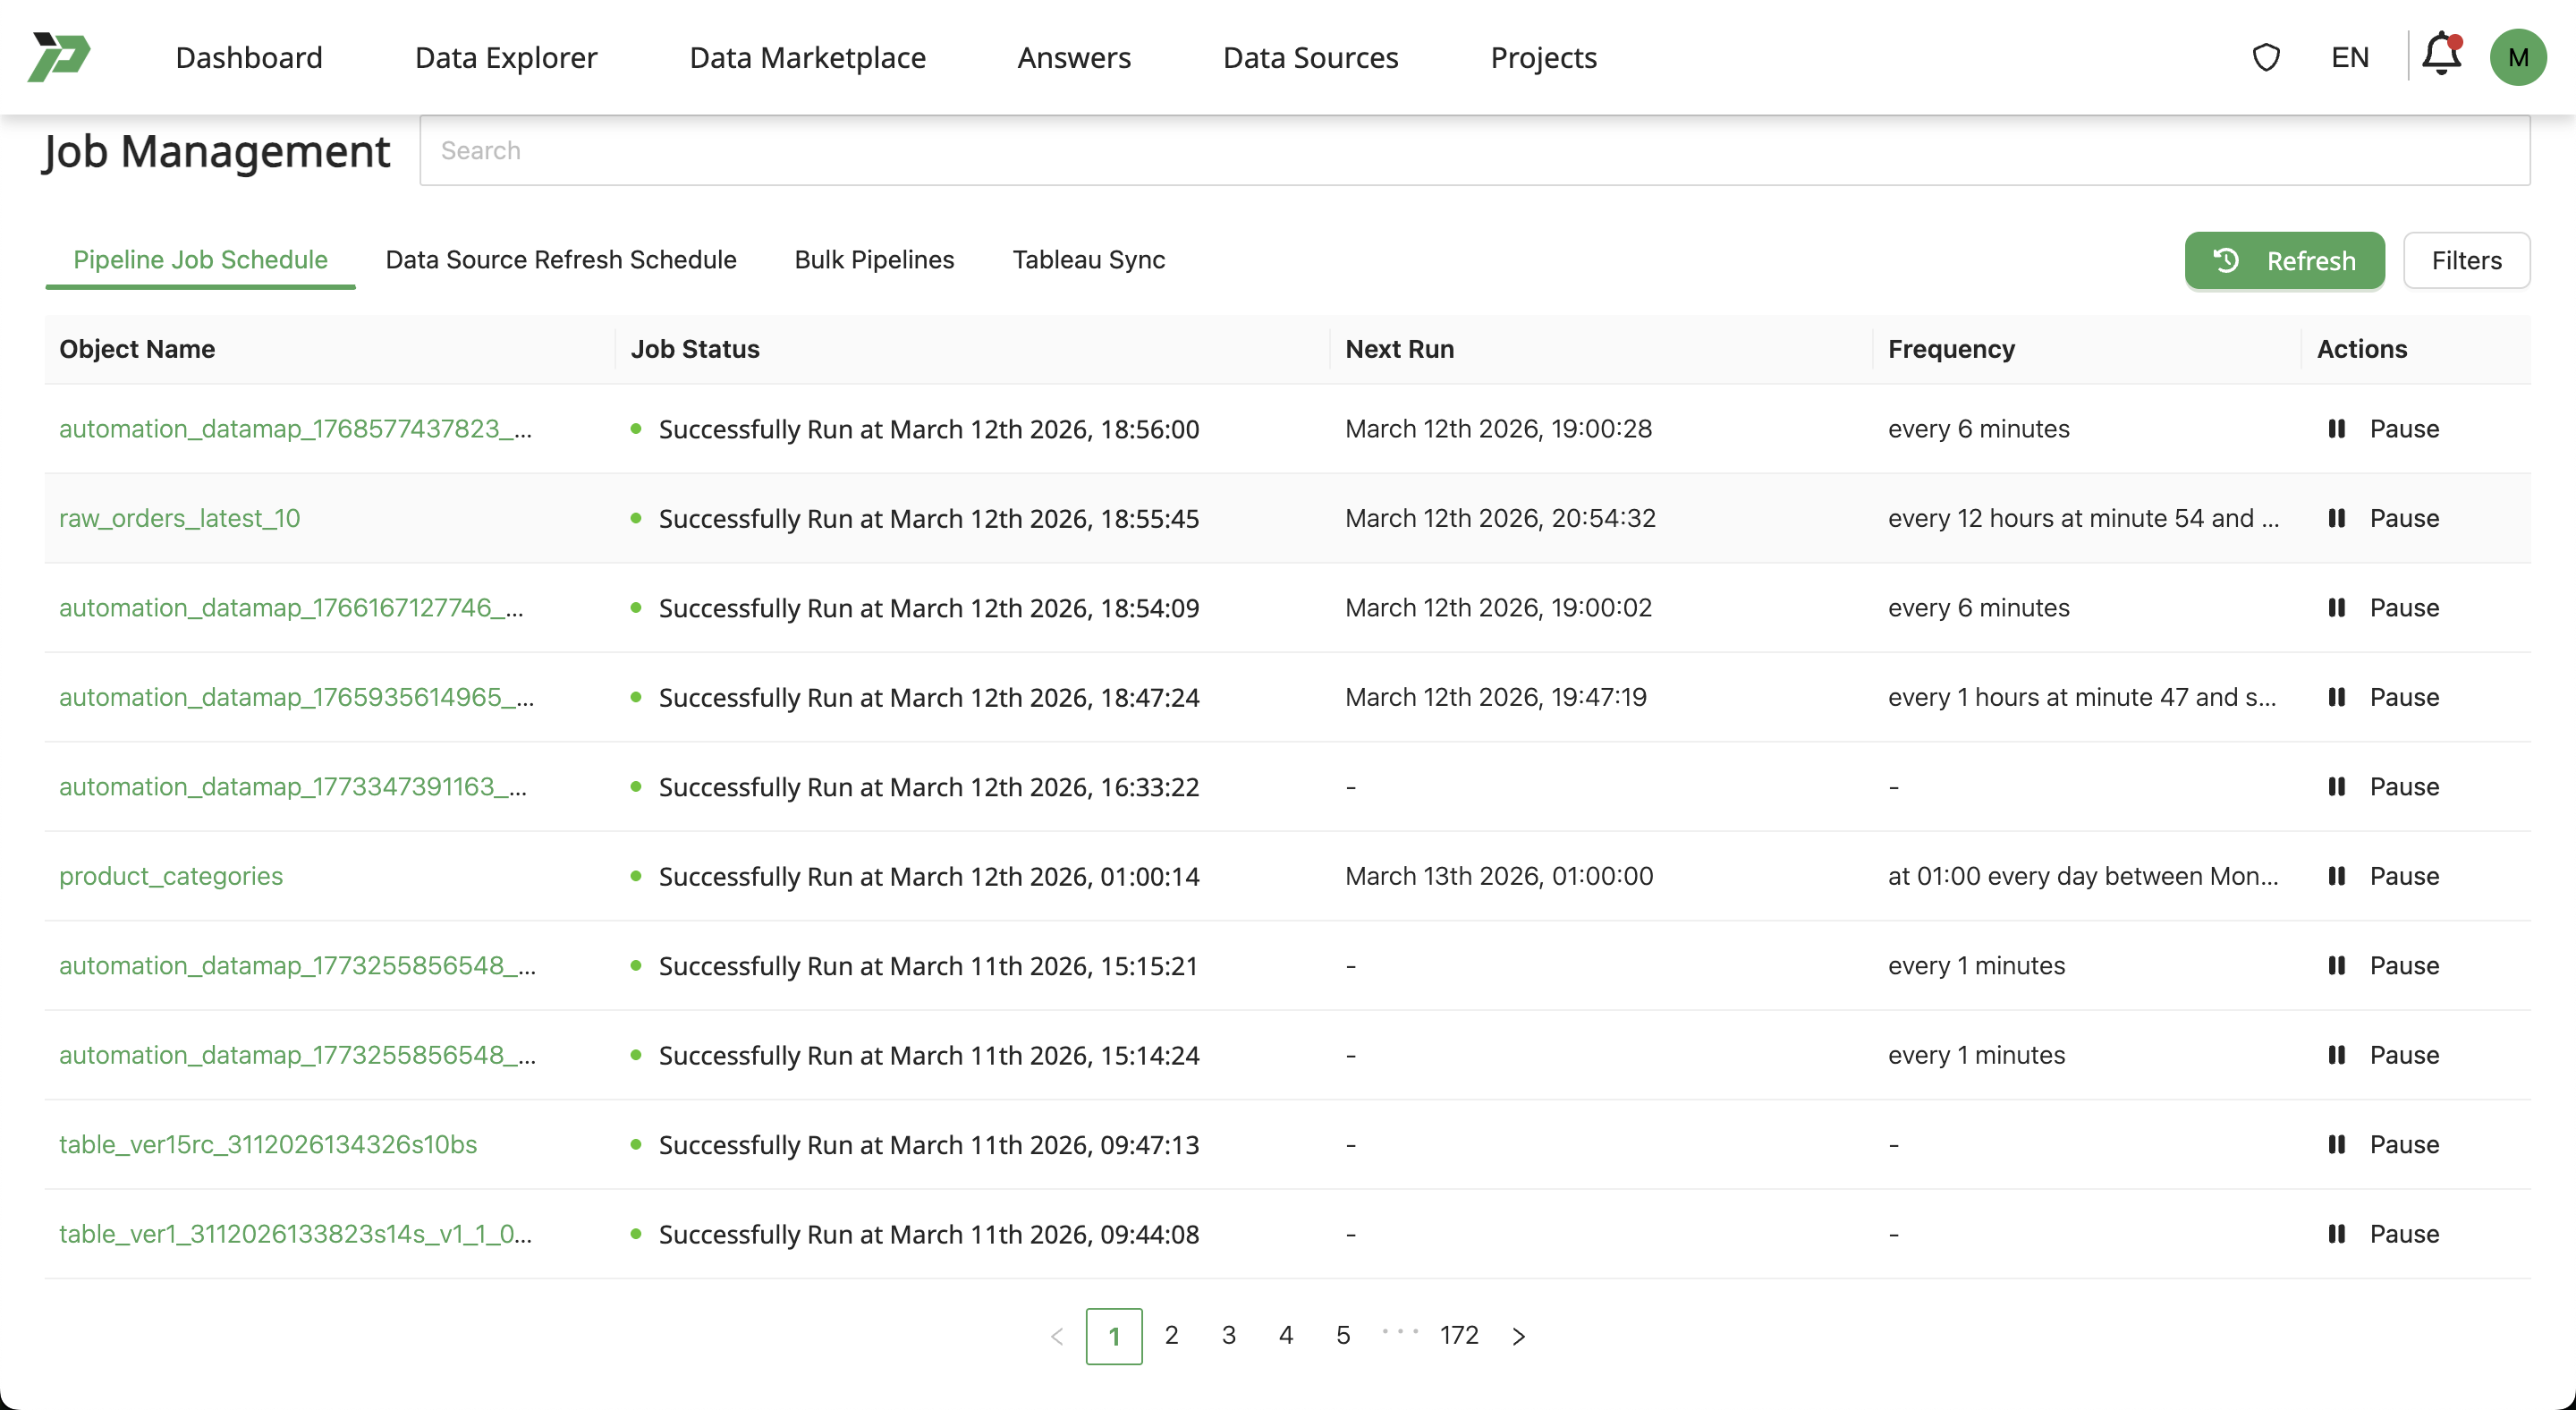Open the user avatar menu marked M
Image resolution: width=2576 pixels, height=1410 pixels.
tap(2520, 57)
